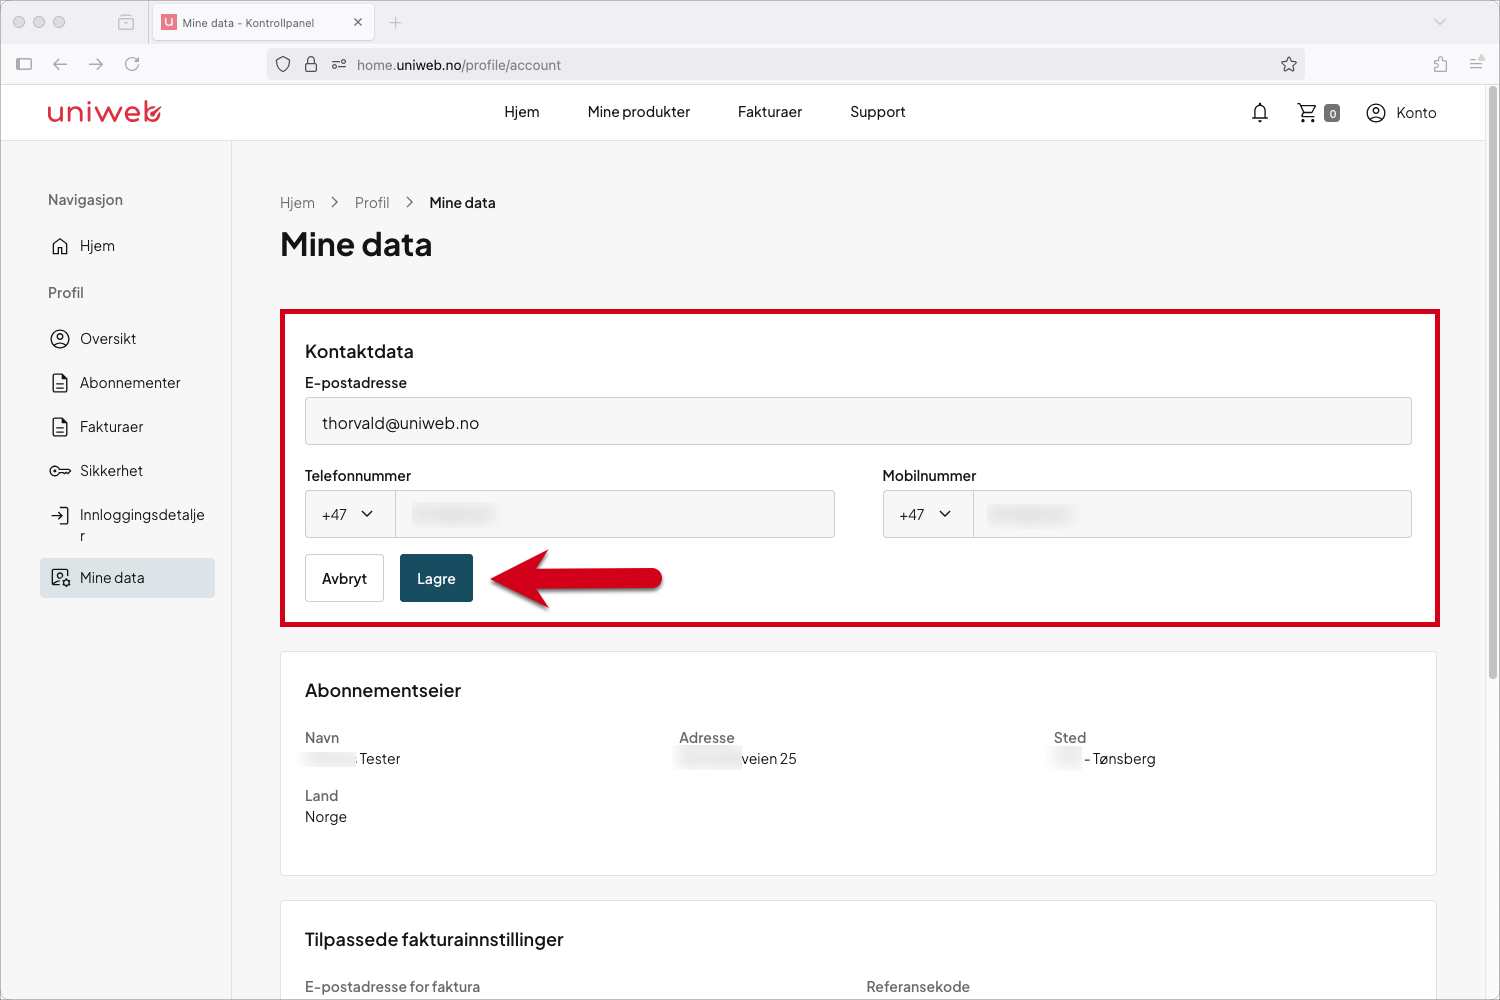Image resolution: width=1500 pixels, height=1000 pixels.
Task: Click the Mine data sidebar icon
Action: 60,578
